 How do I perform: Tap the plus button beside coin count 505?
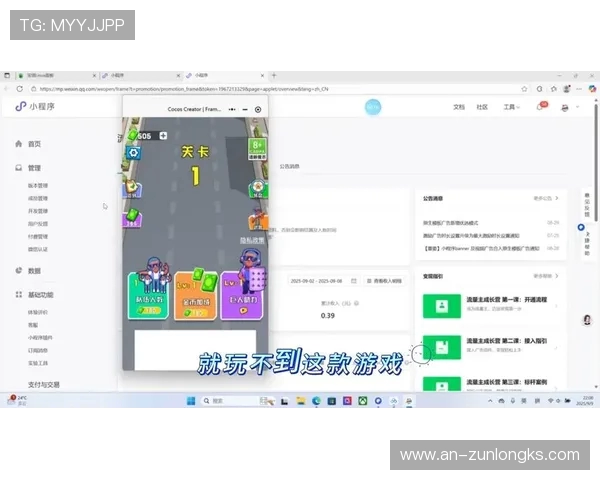[163, 136]
